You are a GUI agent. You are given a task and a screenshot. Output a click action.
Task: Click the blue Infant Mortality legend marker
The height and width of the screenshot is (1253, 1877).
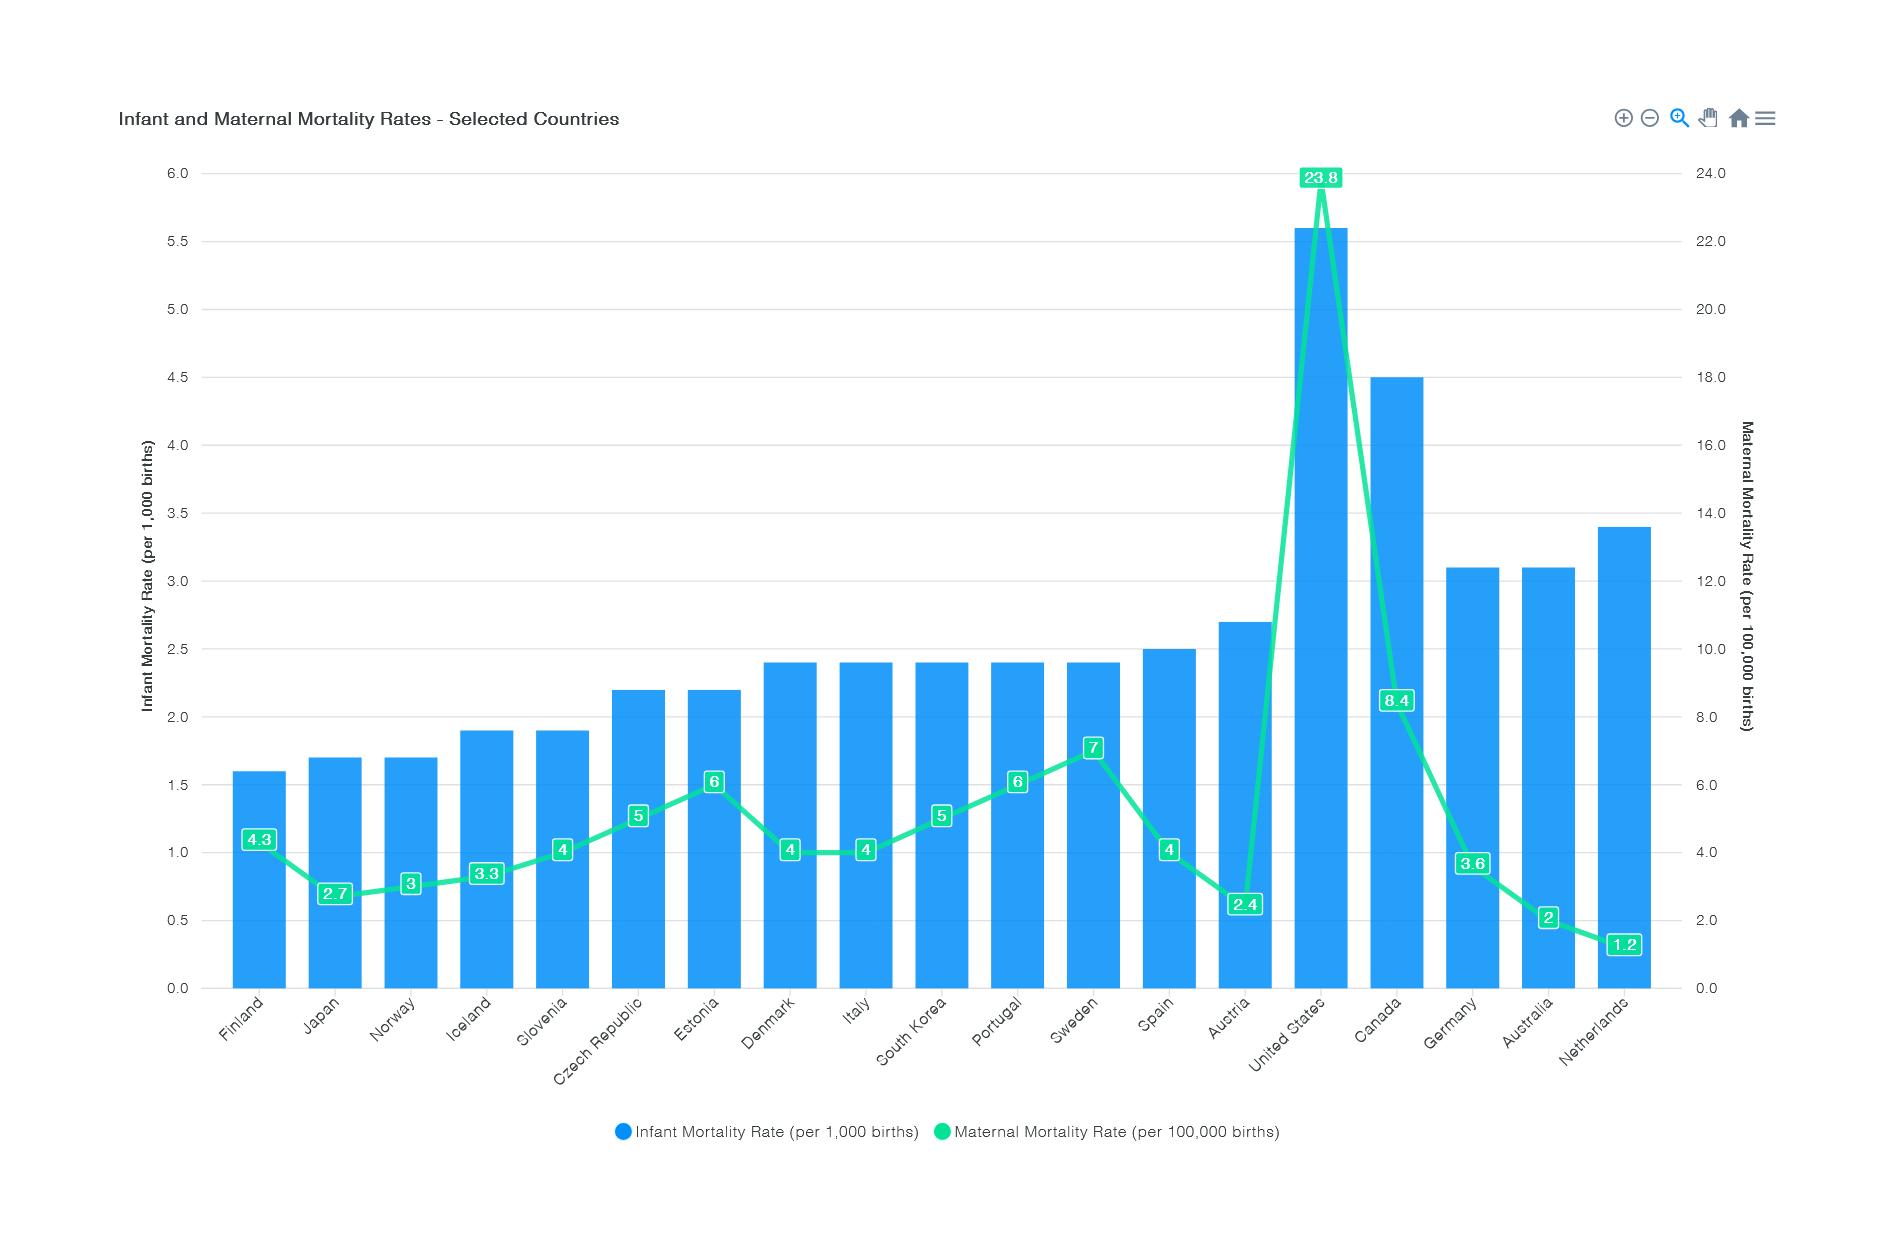tap(623, 1132)
